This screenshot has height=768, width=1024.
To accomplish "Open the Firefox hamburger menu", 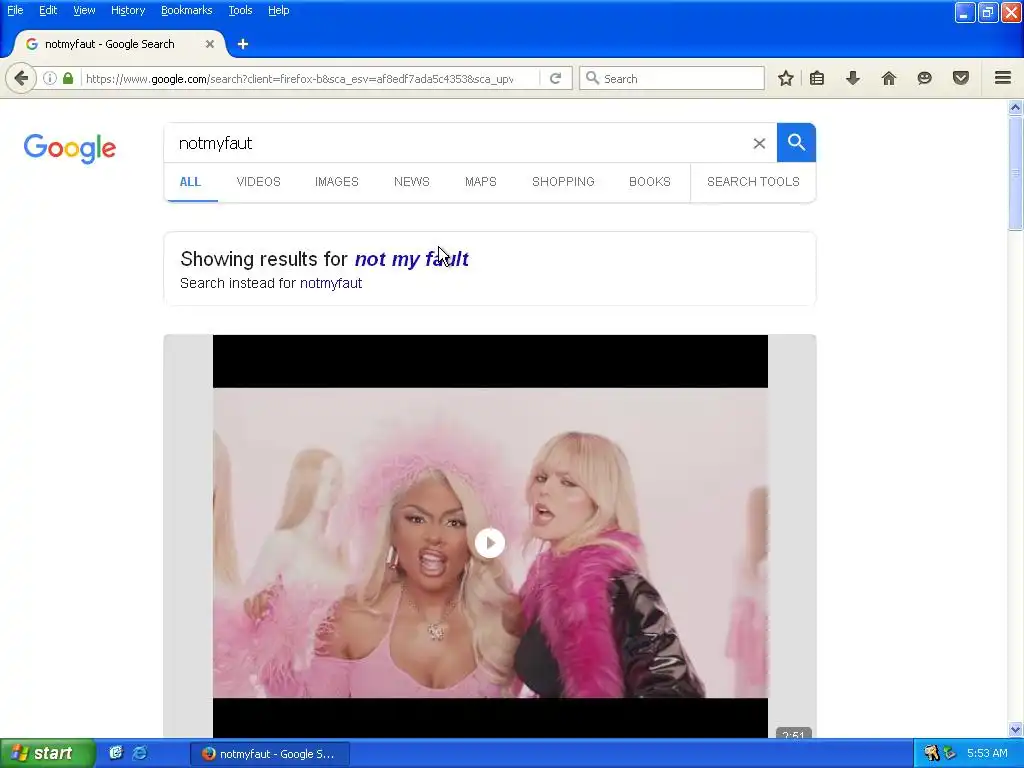I will click(1003, 78).
